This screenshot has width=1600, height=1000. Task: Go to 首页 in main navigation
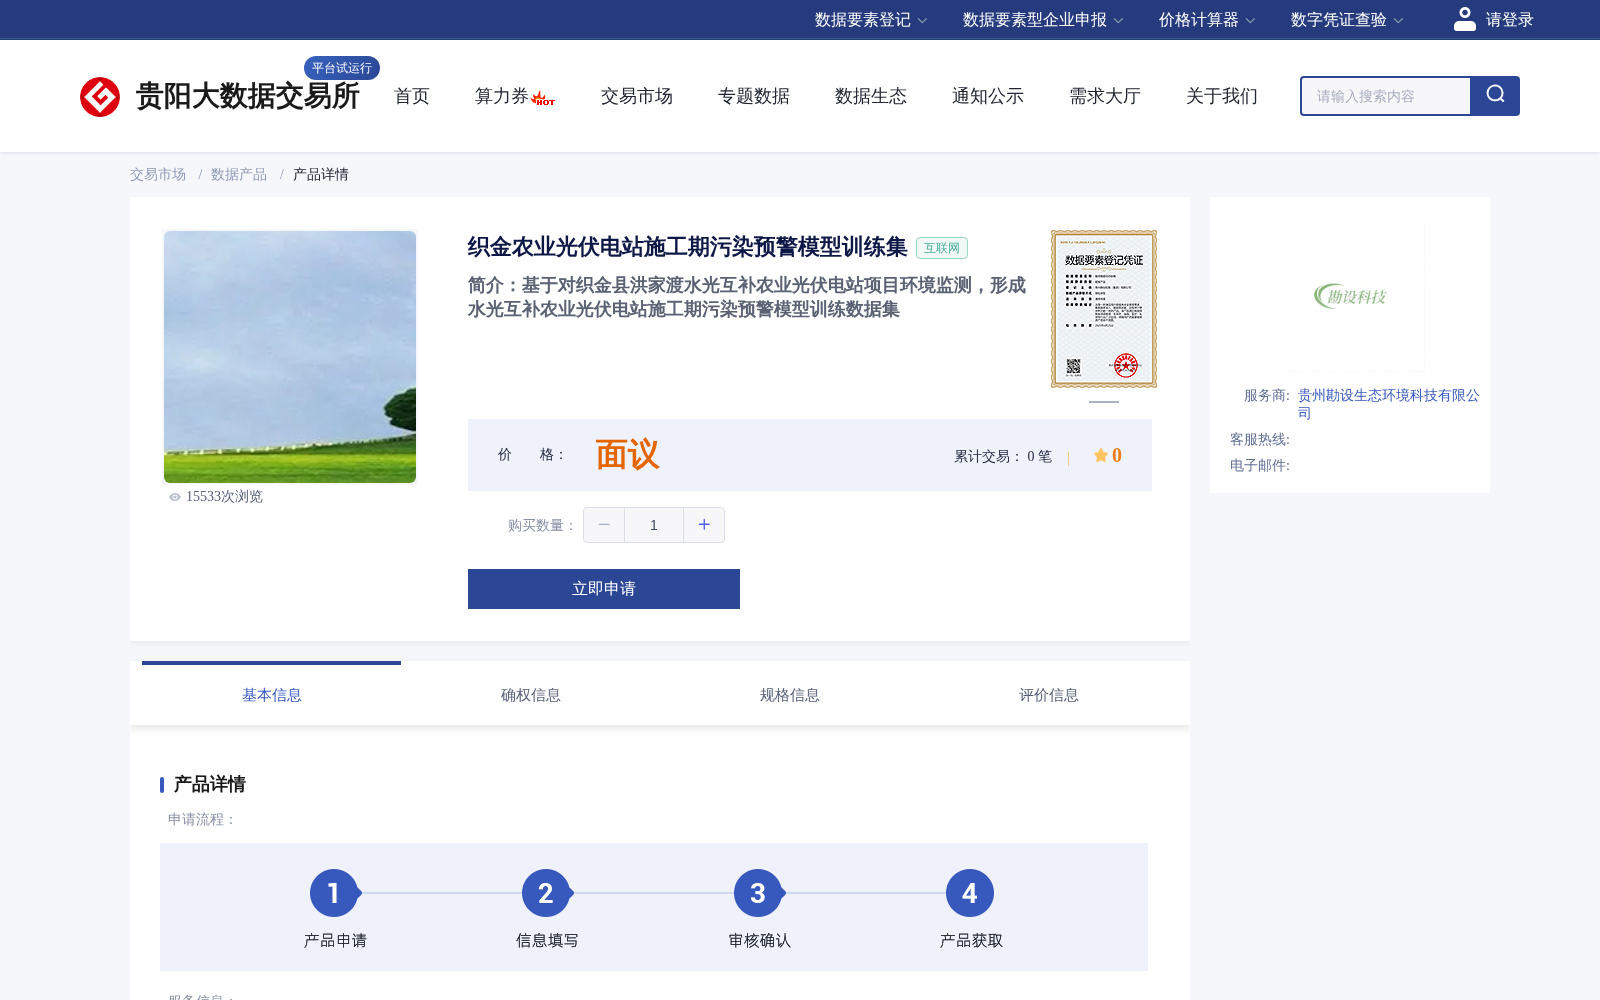click(x=412, y=96)
